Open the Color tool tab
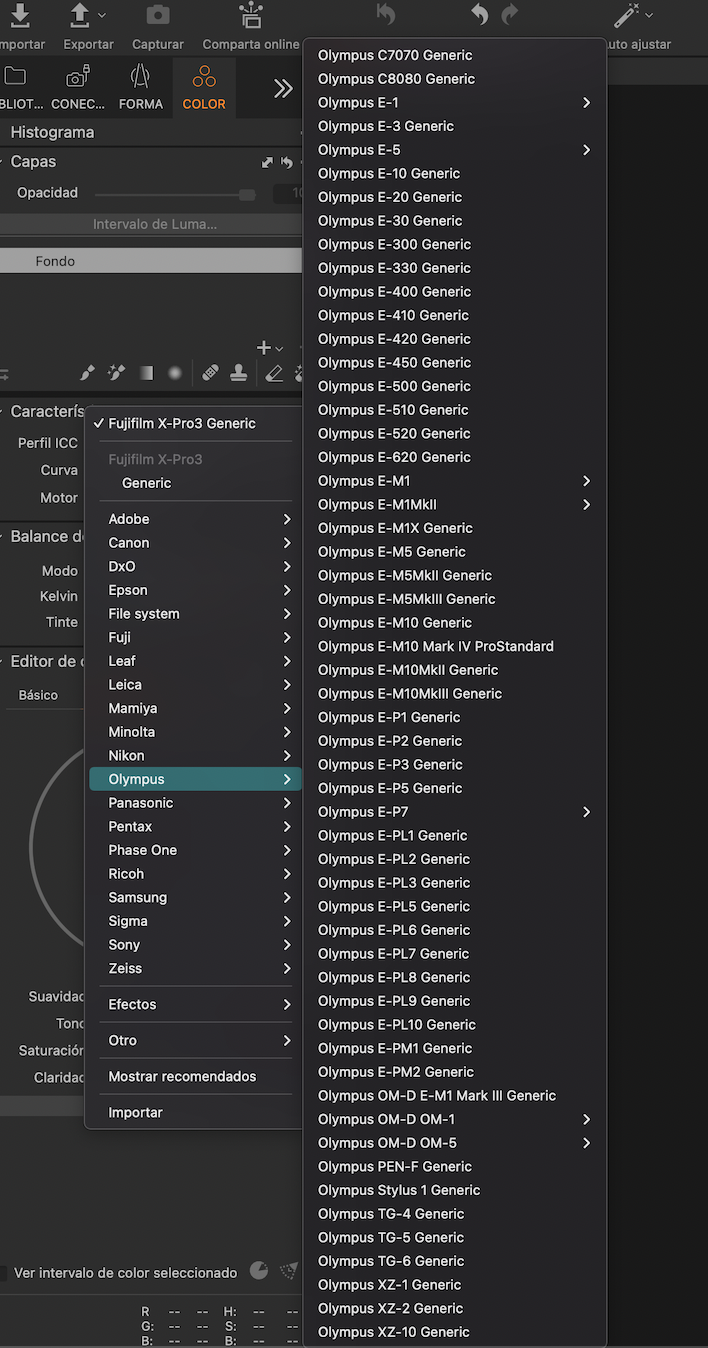 (x=204, y=87)
